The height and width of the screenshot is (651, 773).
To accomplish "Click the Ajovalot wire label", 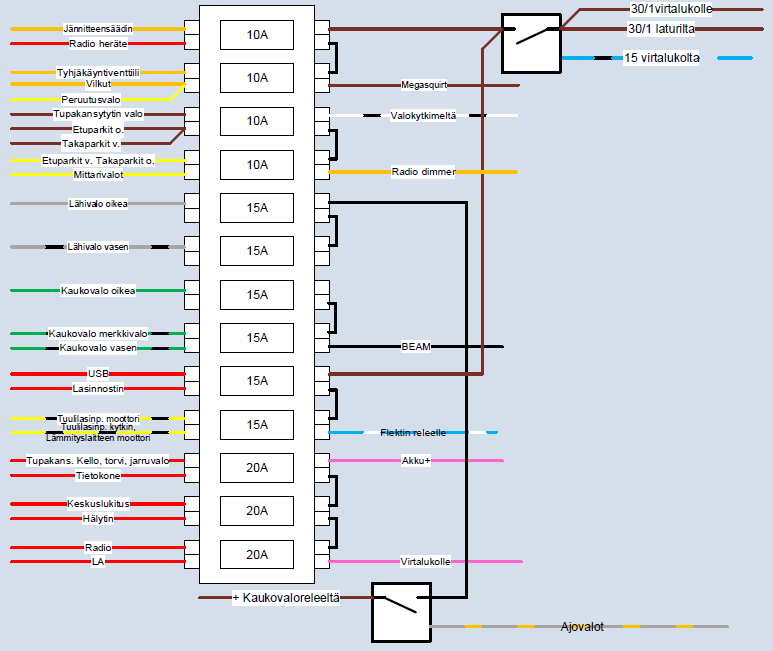I will tap(582, 627).
